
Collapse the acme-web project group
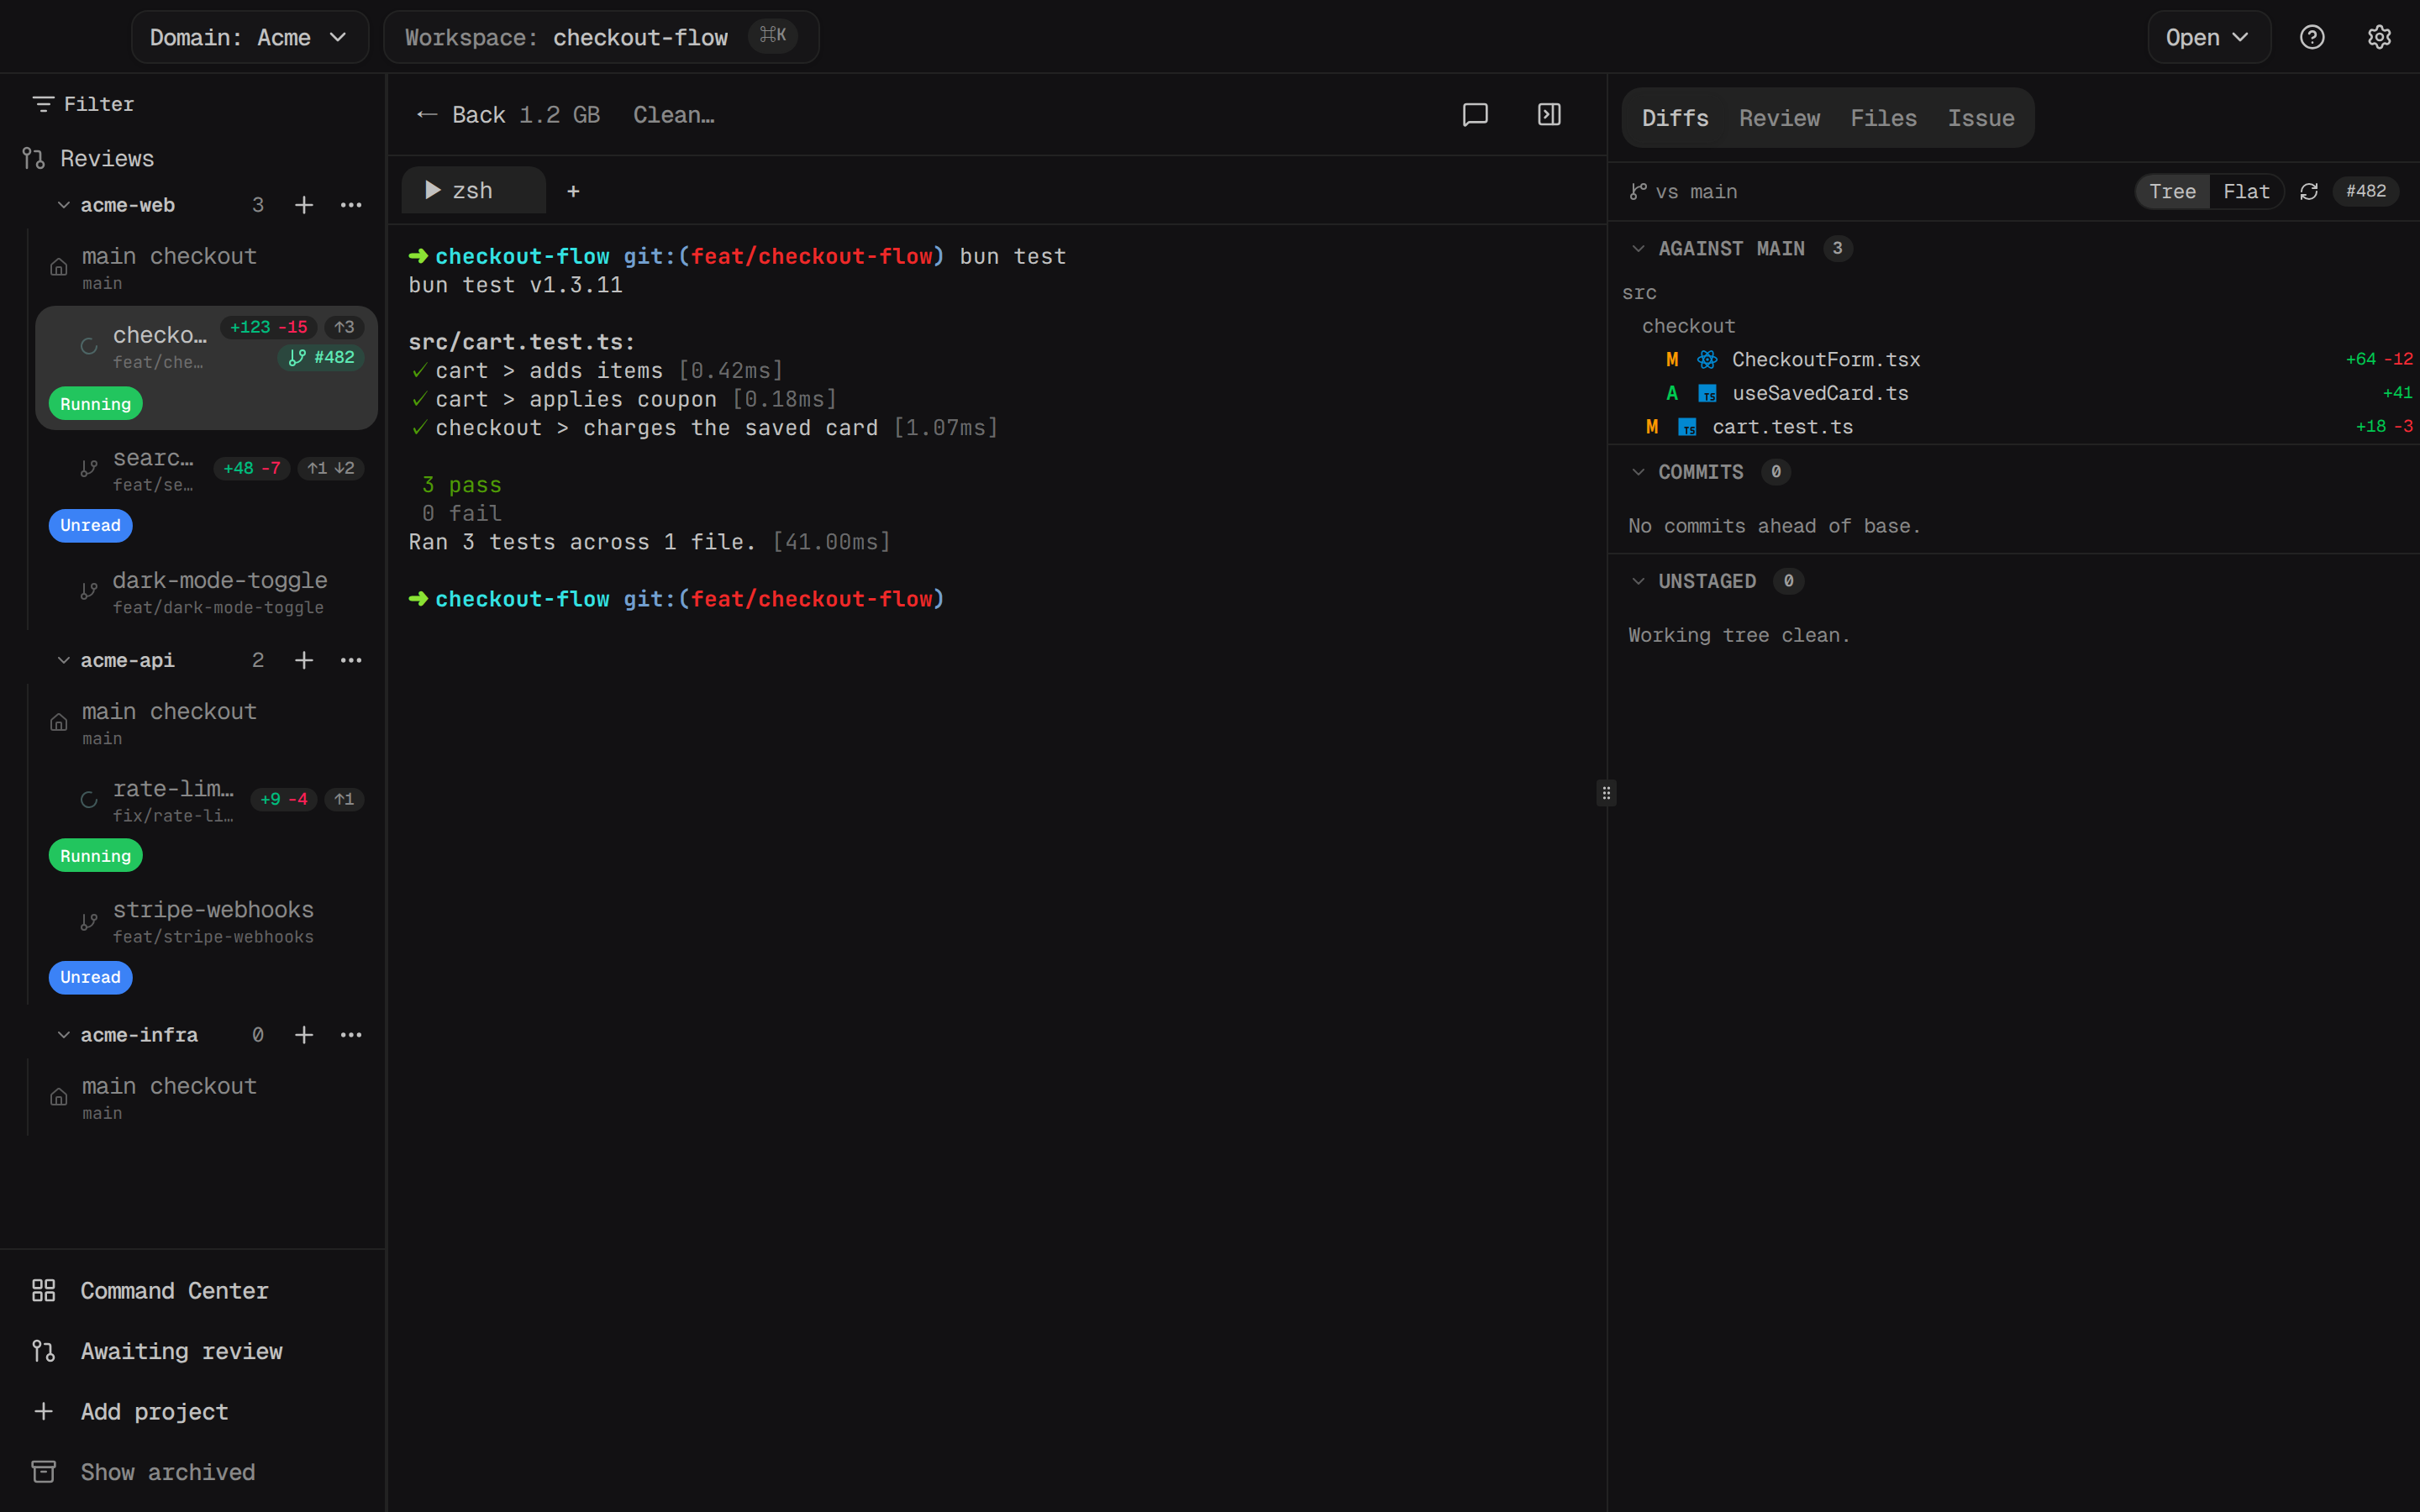point(63,205)
